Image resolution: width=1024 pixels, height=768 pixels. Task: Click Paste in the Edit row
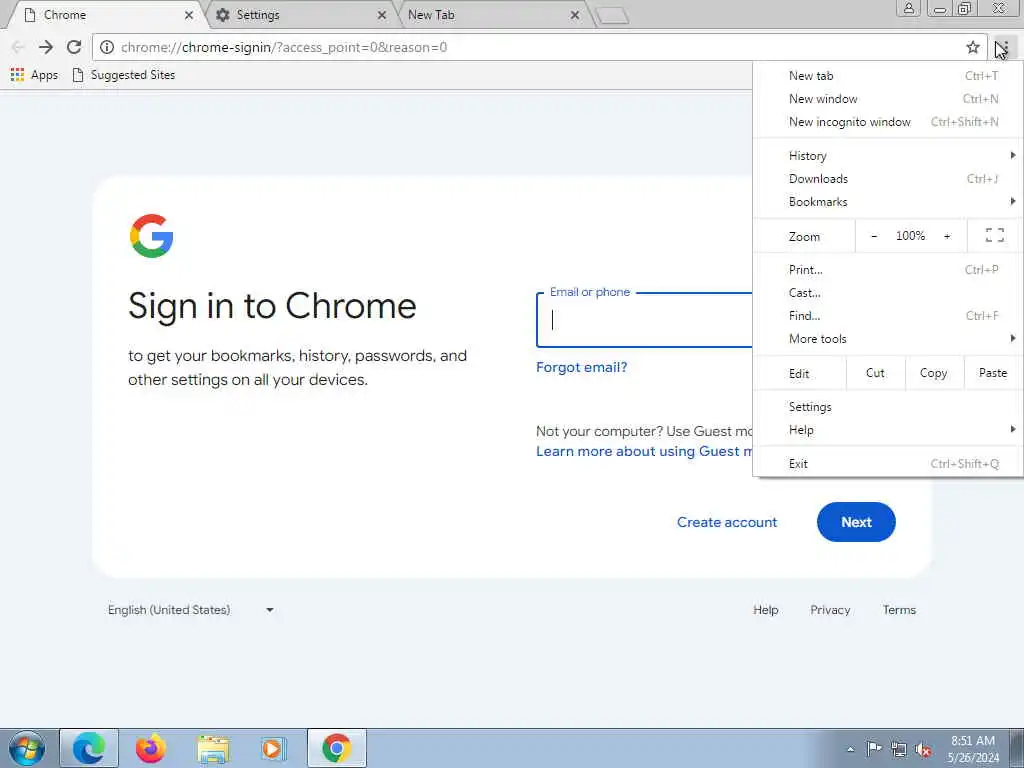point(993,373)
